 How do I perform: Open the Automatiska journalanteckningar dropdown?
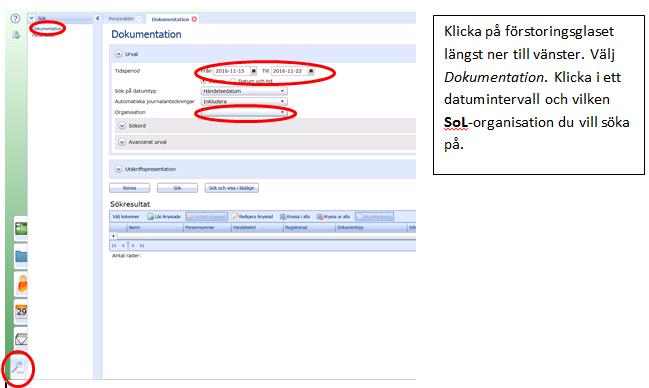pyautogui.click(x=244, y=101)
